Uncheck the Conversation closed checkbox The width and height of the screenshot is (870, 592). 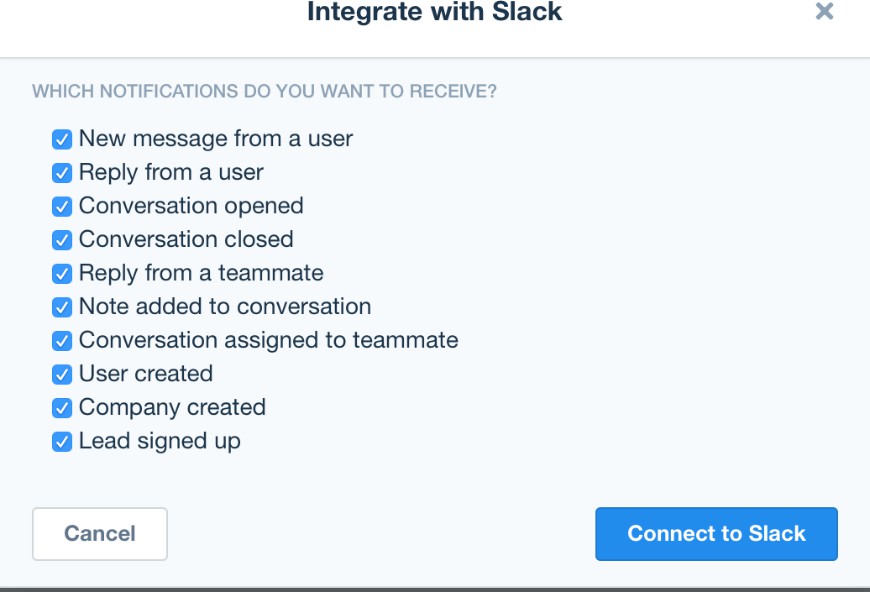pos(62,240)
